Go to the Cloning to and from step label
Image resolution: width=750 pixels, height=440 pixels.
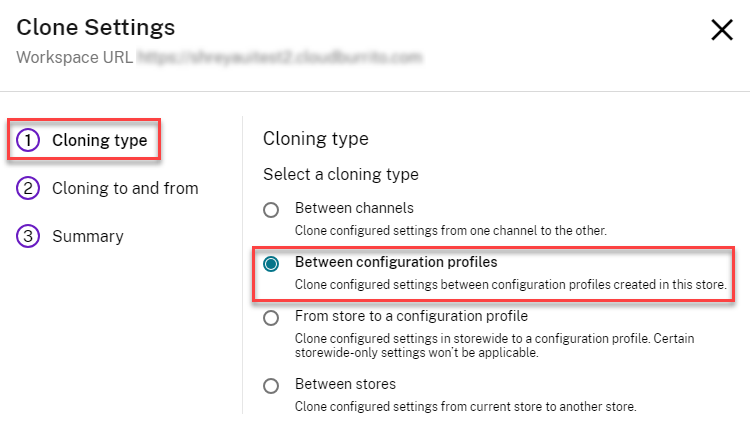click(125, 188)
